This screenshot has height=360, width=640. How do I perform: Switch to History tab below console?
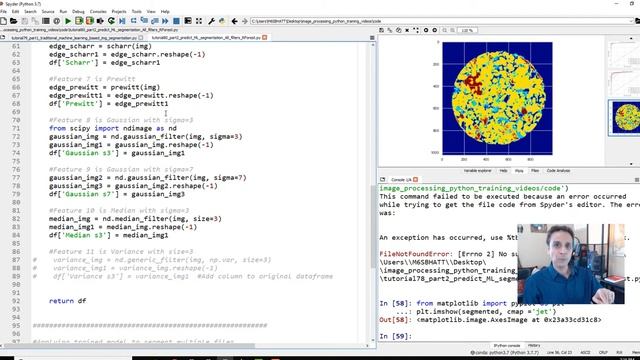click(534, 345)
